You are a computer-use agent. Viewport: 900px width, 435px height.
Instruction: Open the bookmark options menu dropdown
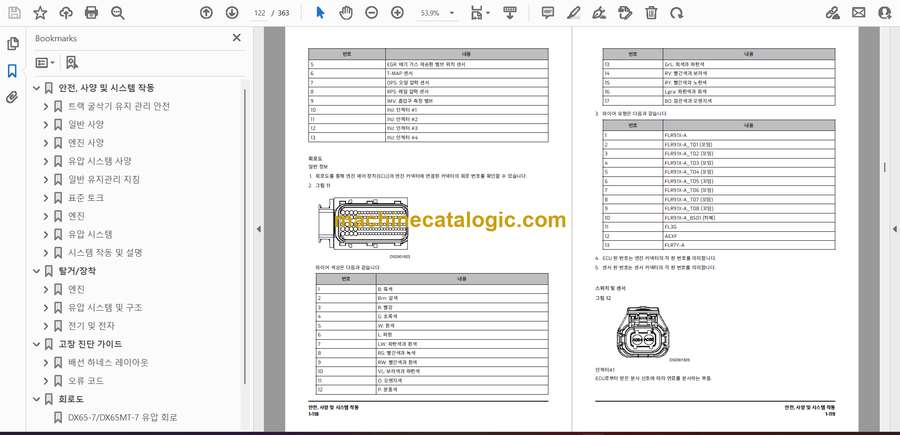(45, 63)
